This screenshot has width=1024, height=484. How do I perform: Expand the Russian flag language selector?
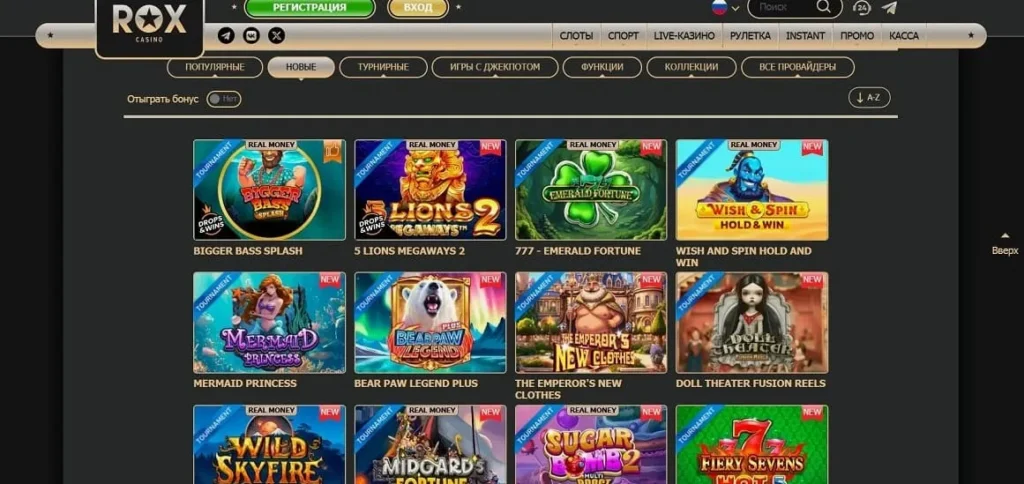pos(725,8)
